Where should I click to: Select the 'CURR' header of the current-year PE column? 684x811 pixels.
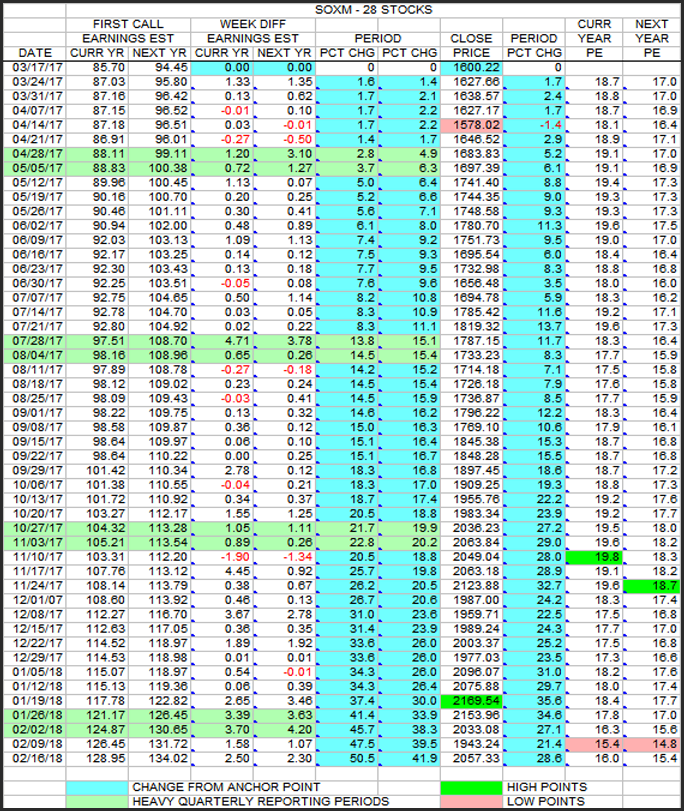[594, 24]
